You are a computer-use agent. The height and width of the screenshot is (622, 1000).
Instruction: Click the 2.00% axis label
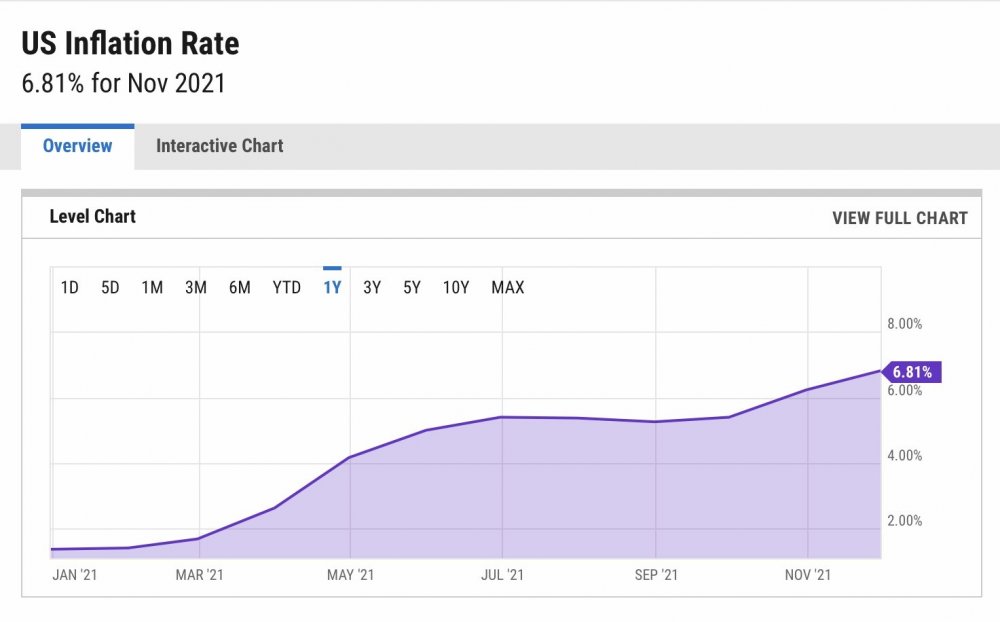[904, 521]
